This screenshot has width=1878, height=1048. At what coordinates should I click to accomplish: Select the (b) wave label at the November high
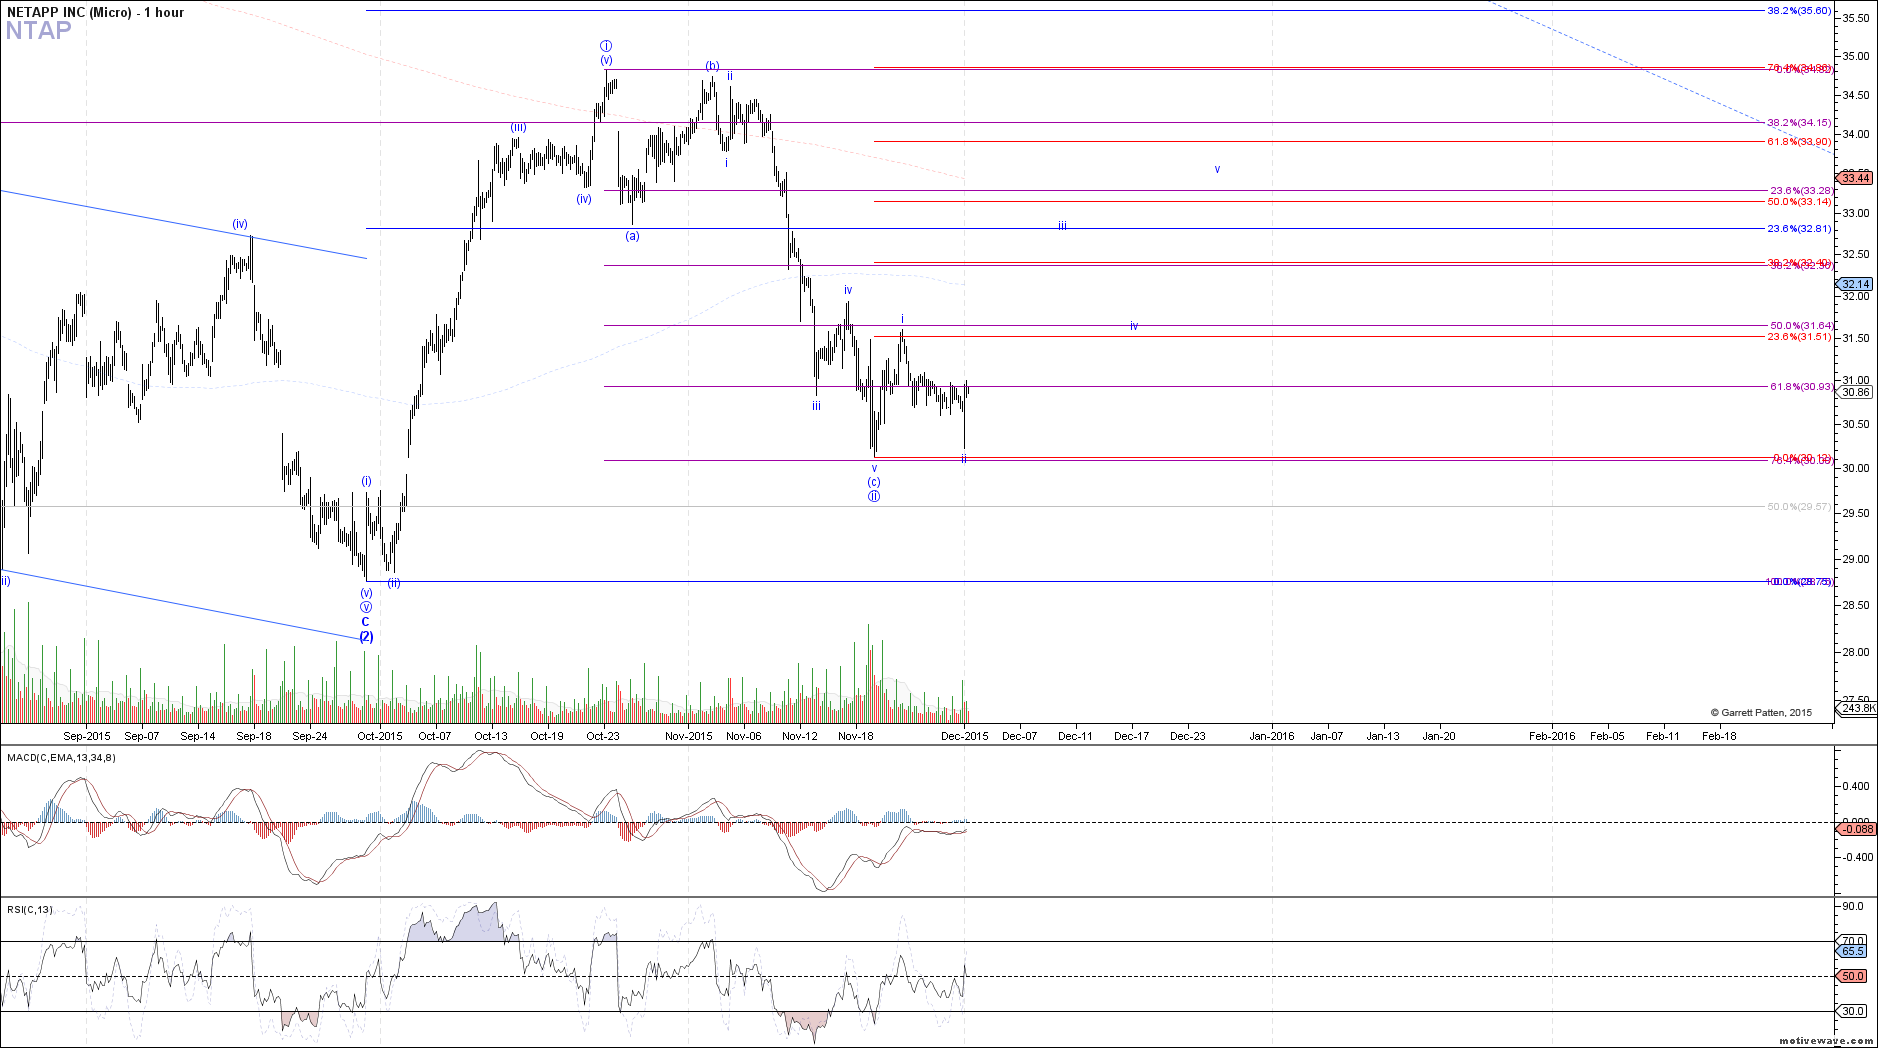tap(712, 66)
